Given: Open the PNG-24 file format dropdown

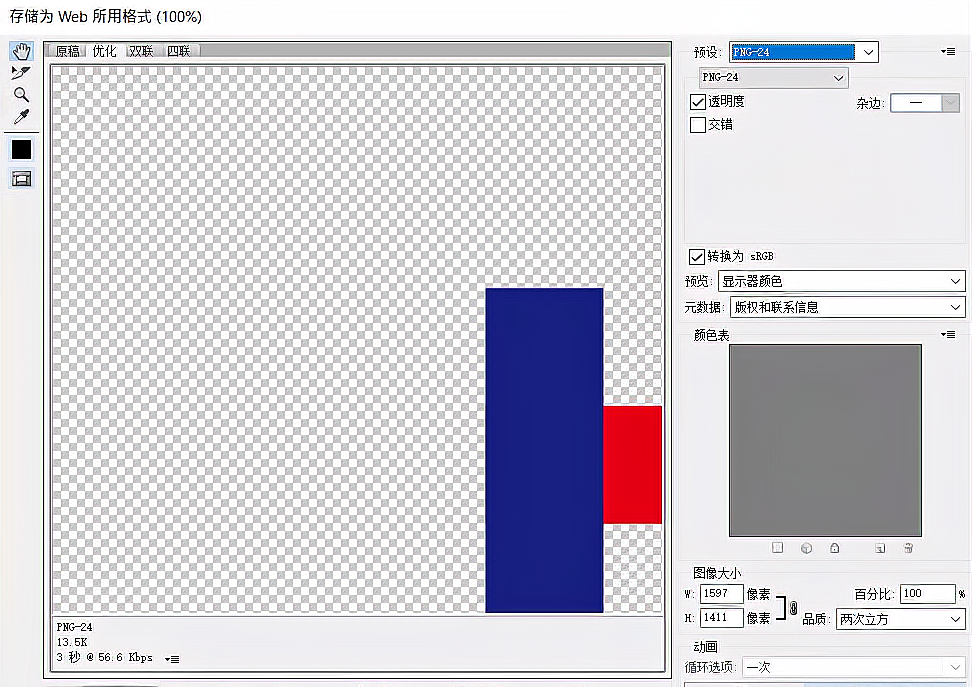Looking at the screenshot, I should [774, 78].
